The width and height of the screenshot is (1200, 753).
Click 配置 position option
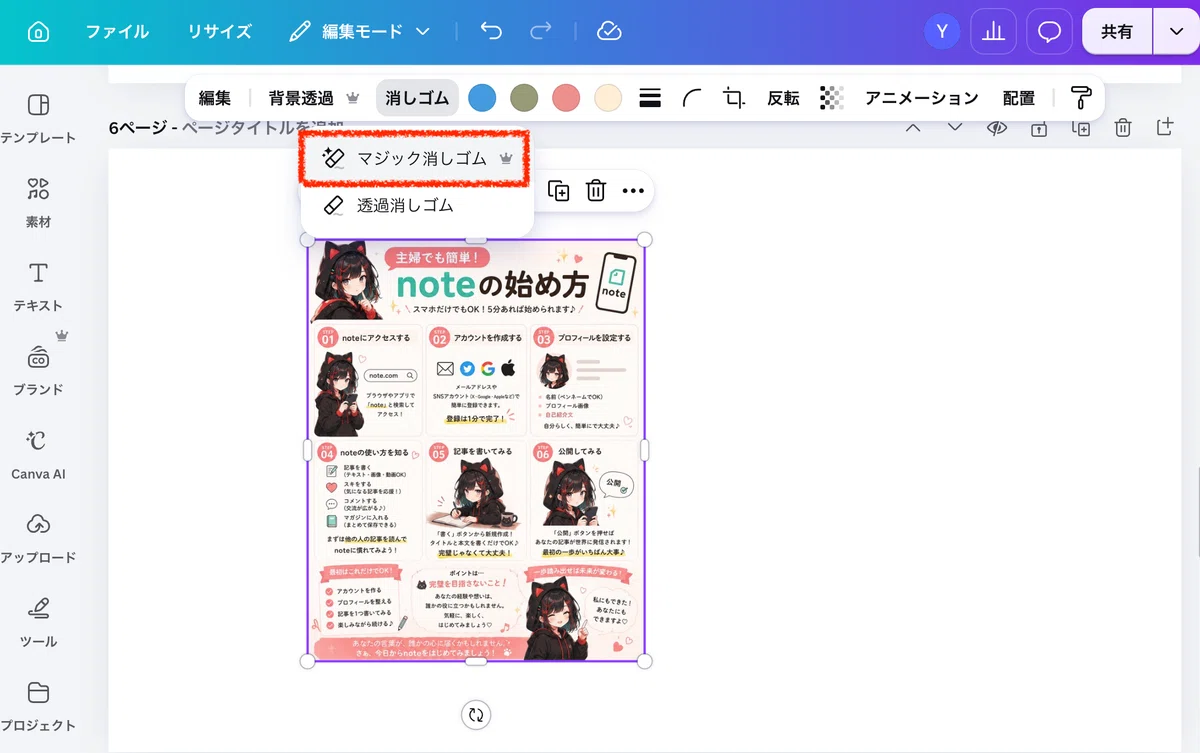(x=1019, y=98)
